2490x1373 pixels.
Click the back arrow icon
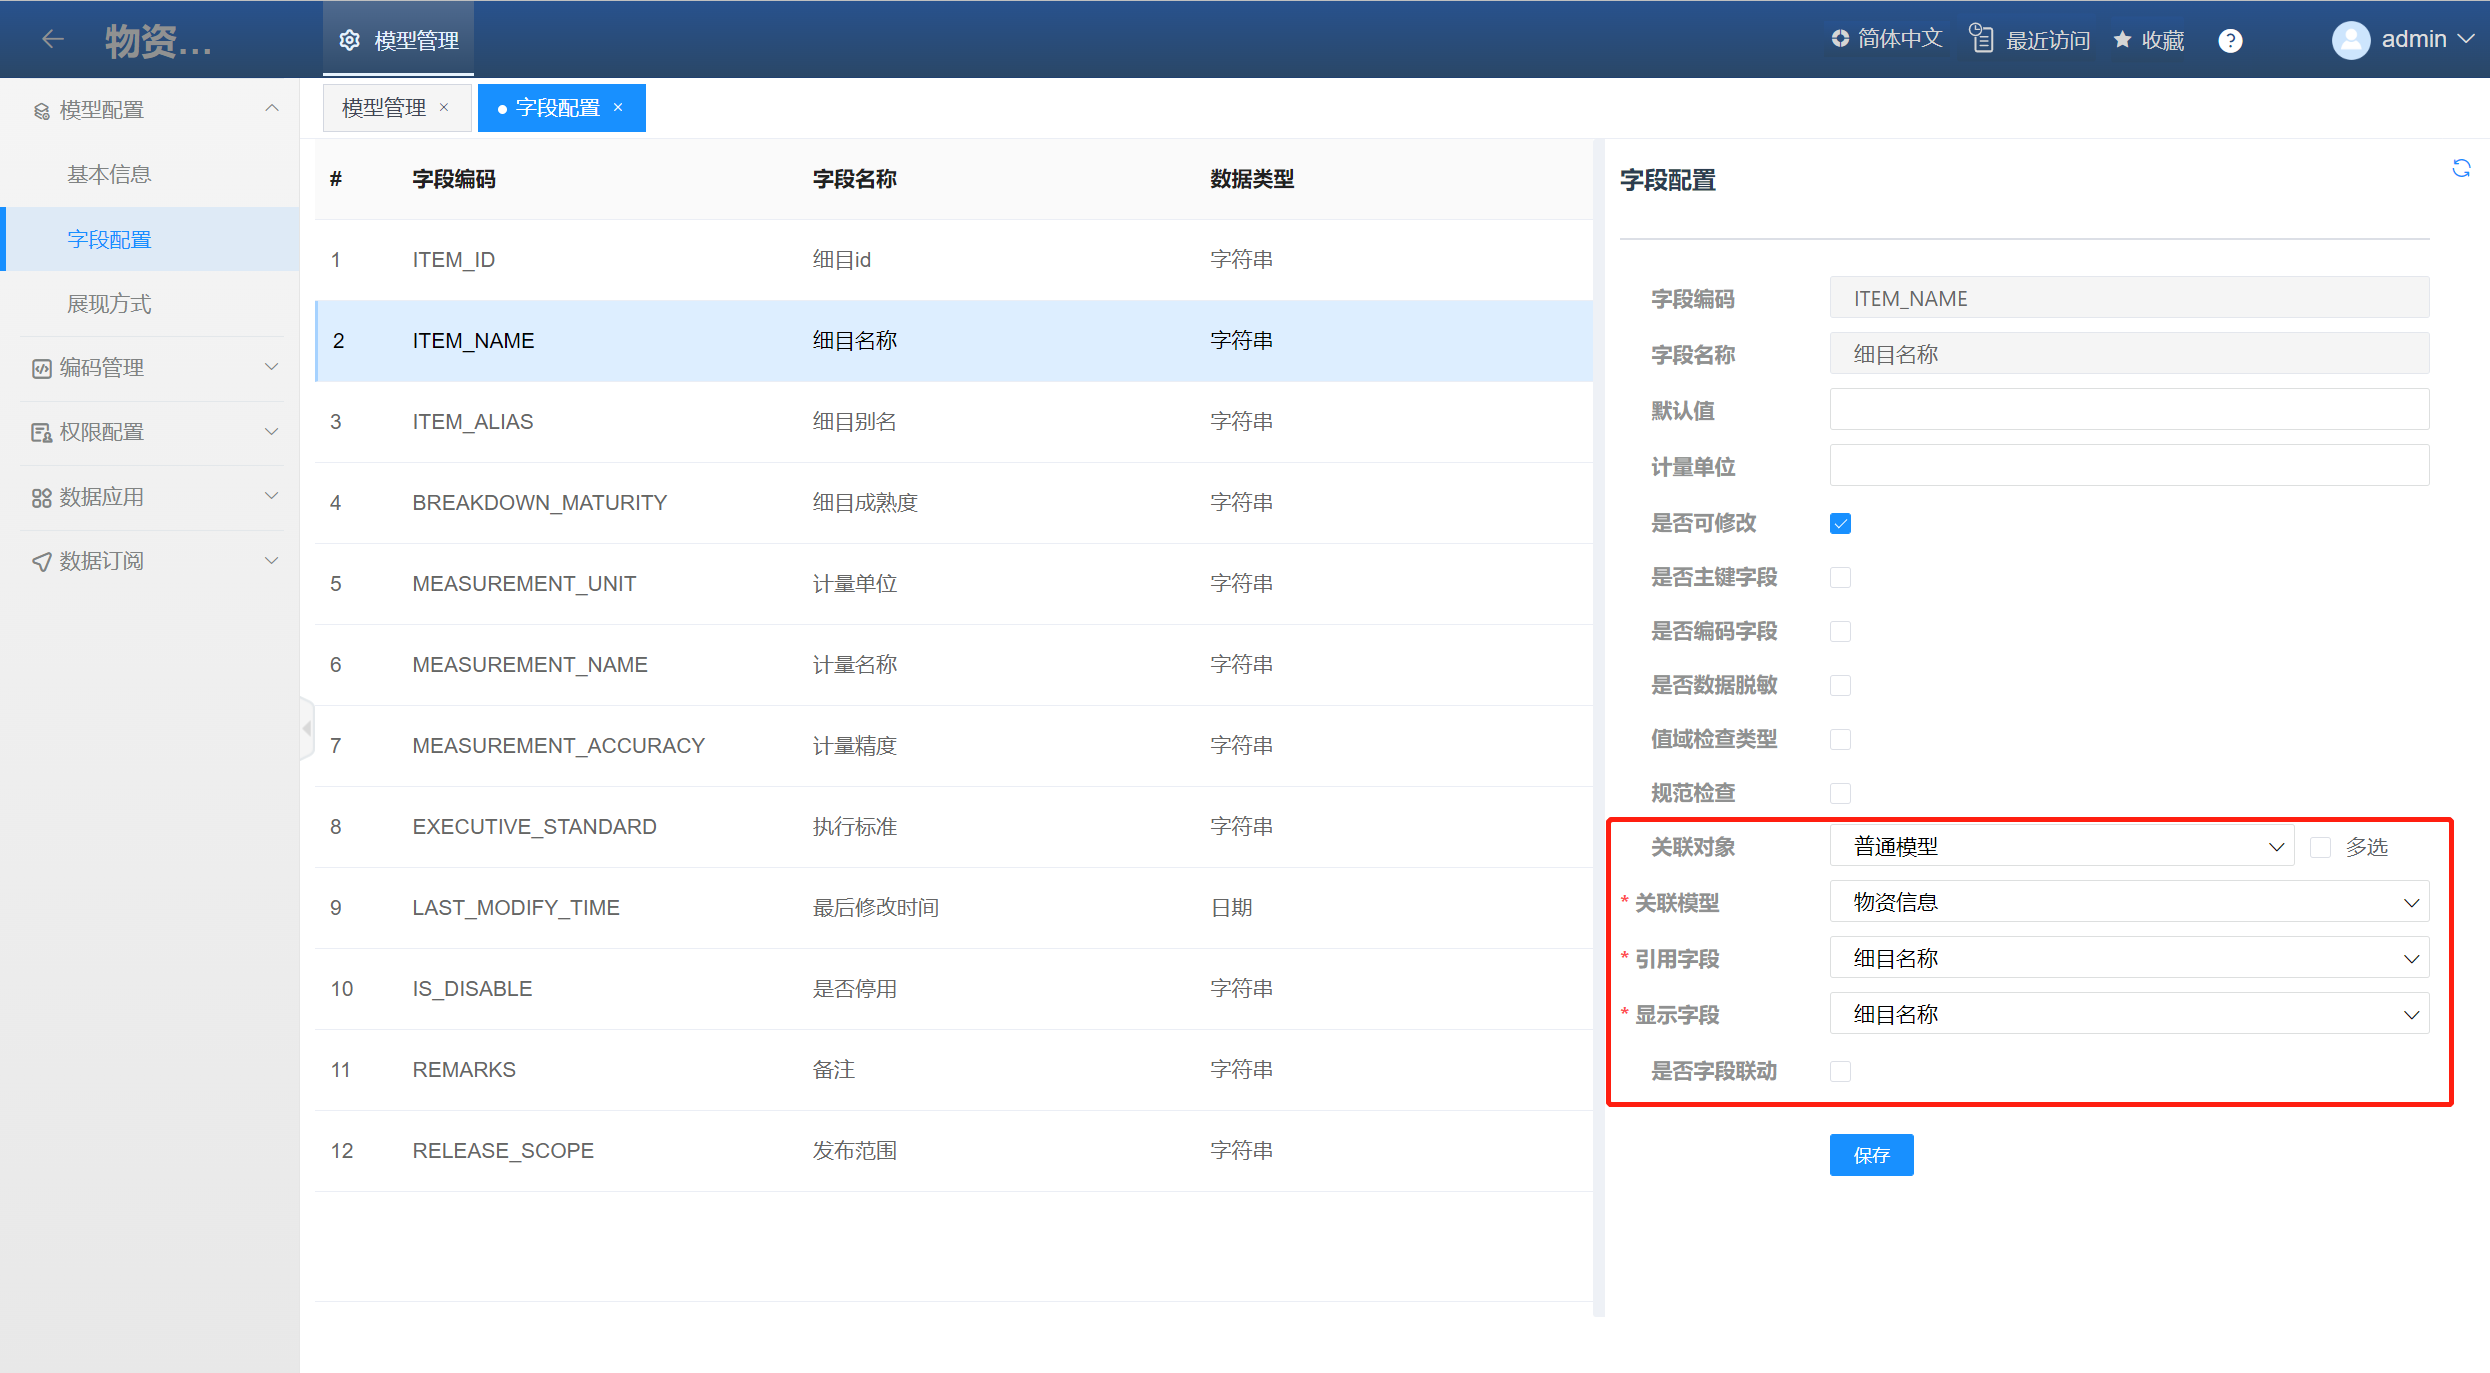[53, 39]
